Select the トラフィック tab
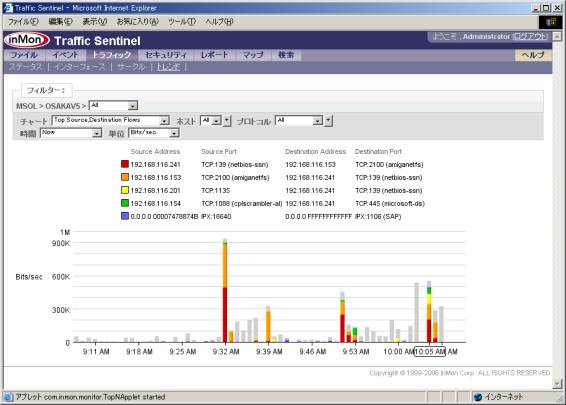 click(112, 55)
